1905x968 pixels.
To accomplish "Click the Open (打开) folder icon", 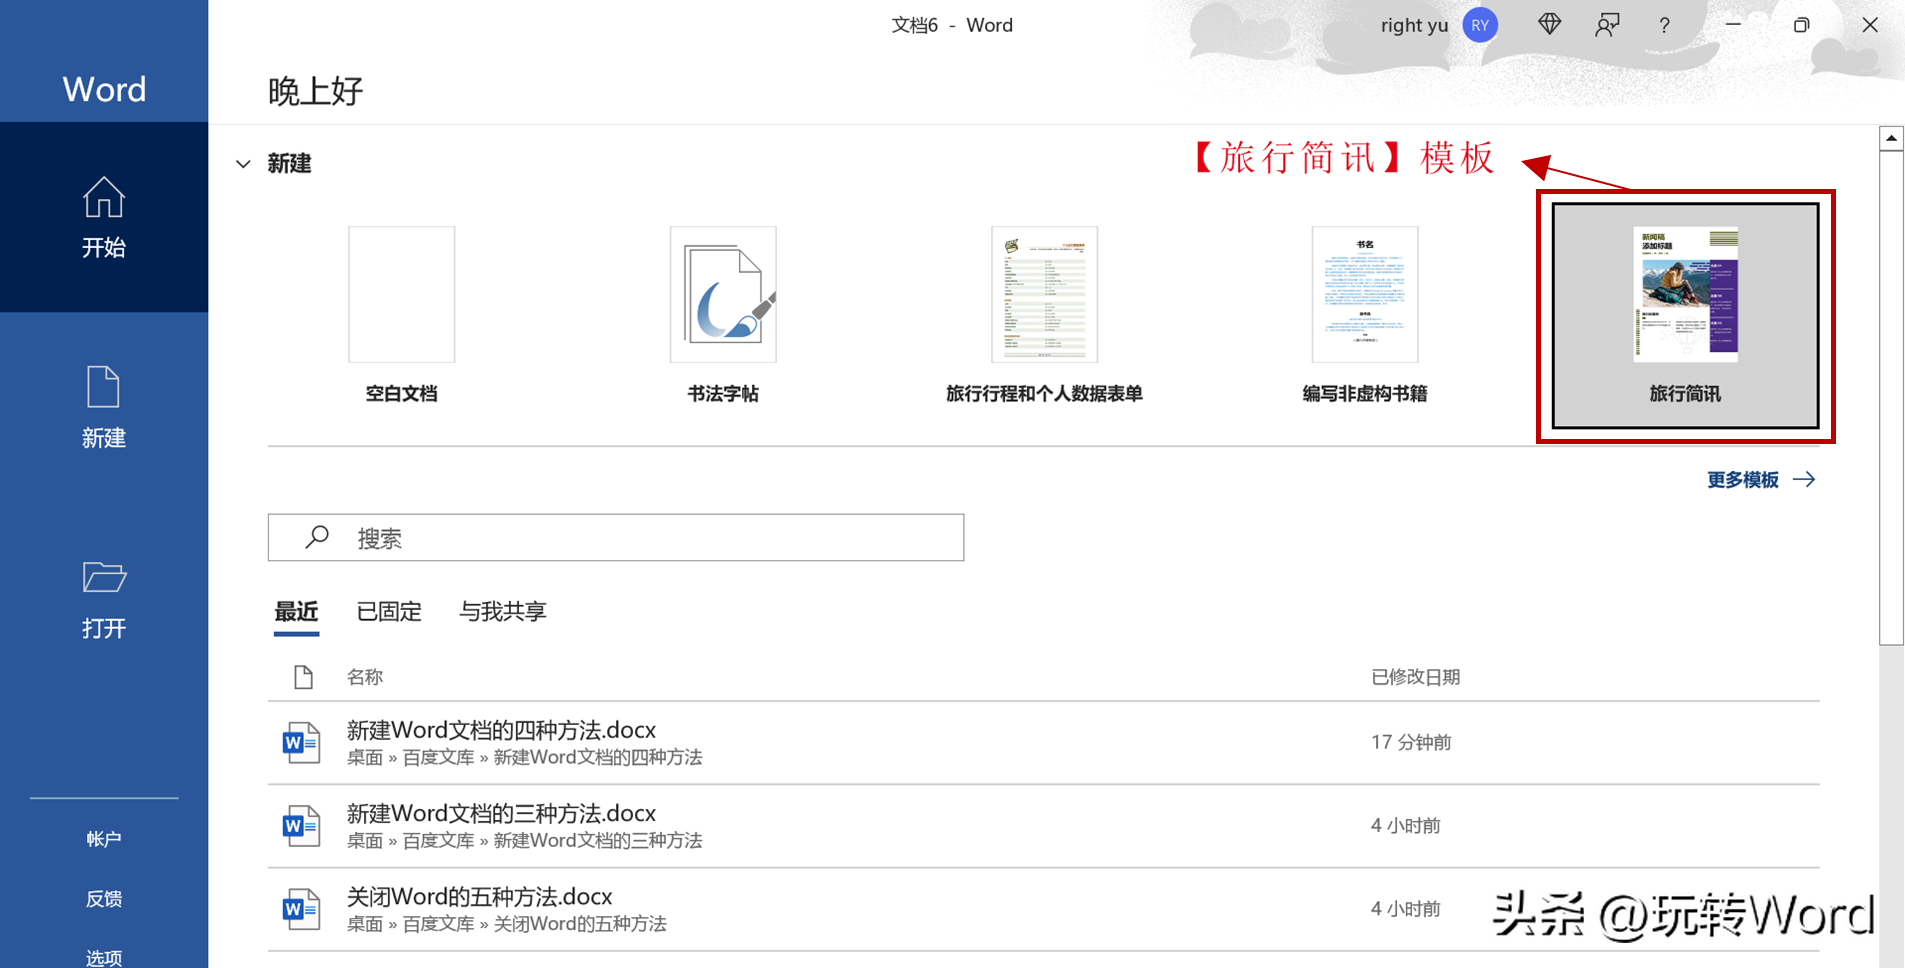I will (104, 577).
